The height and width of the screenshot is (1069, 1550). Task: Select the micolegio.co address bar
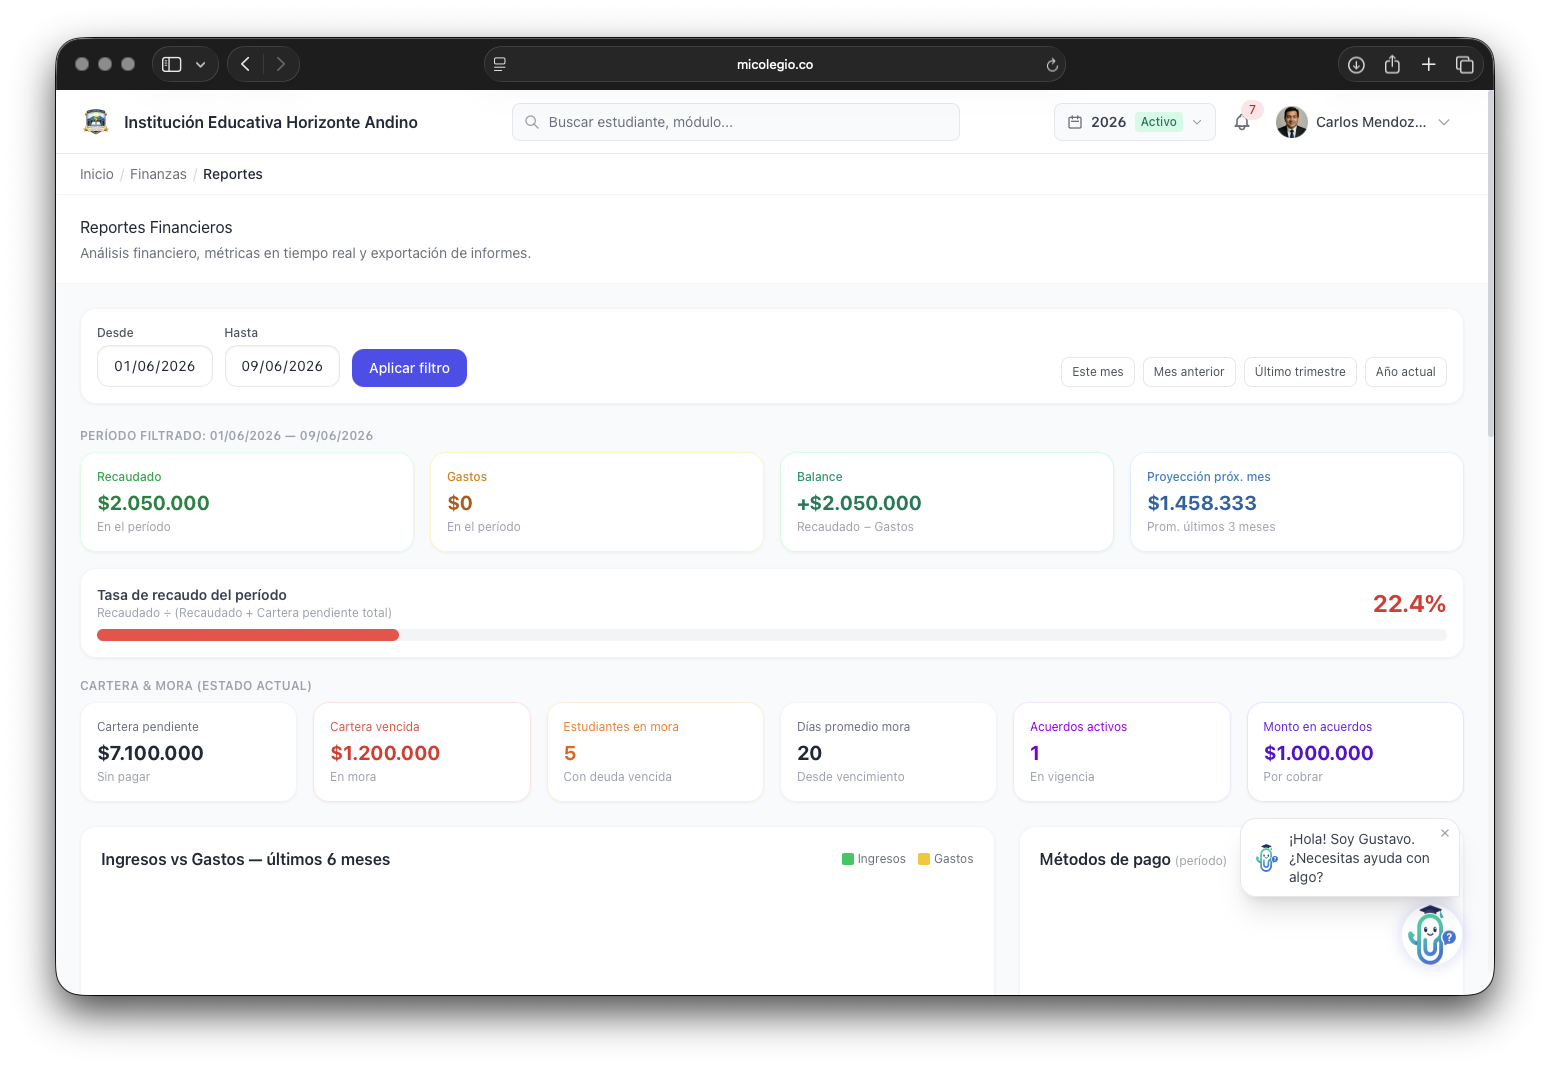775,64
